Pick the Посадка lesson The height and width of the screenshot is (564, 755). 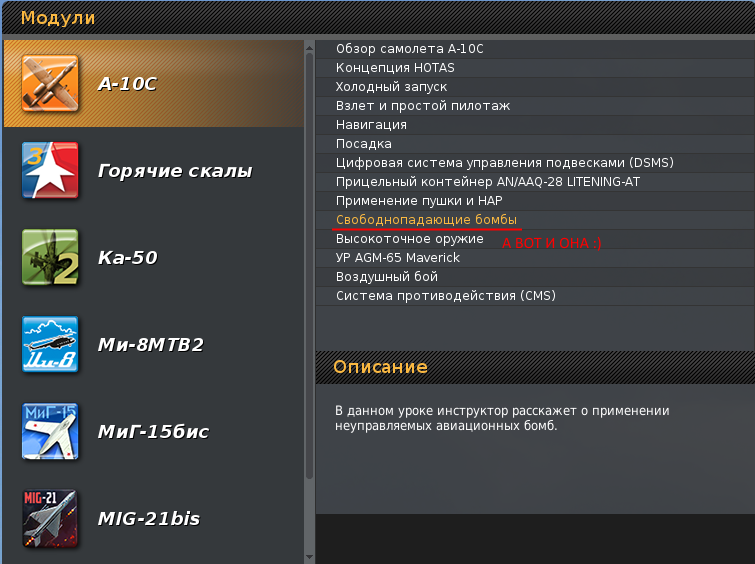coord(364,144)
